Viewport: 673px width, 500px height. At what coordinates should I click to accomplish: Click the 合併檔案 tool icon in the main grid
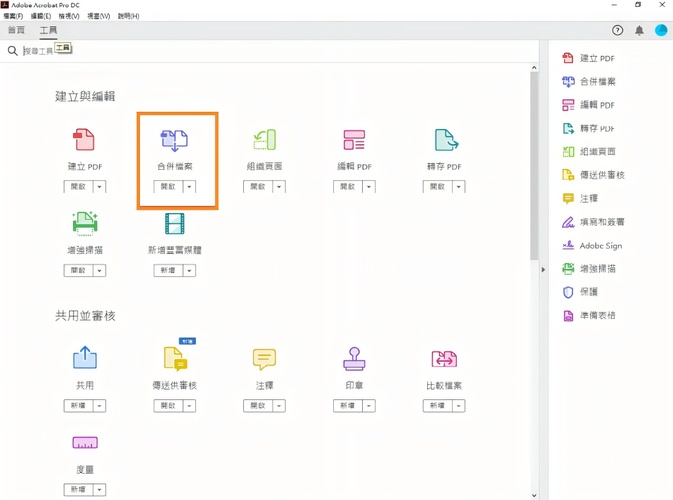click(174, 140)
